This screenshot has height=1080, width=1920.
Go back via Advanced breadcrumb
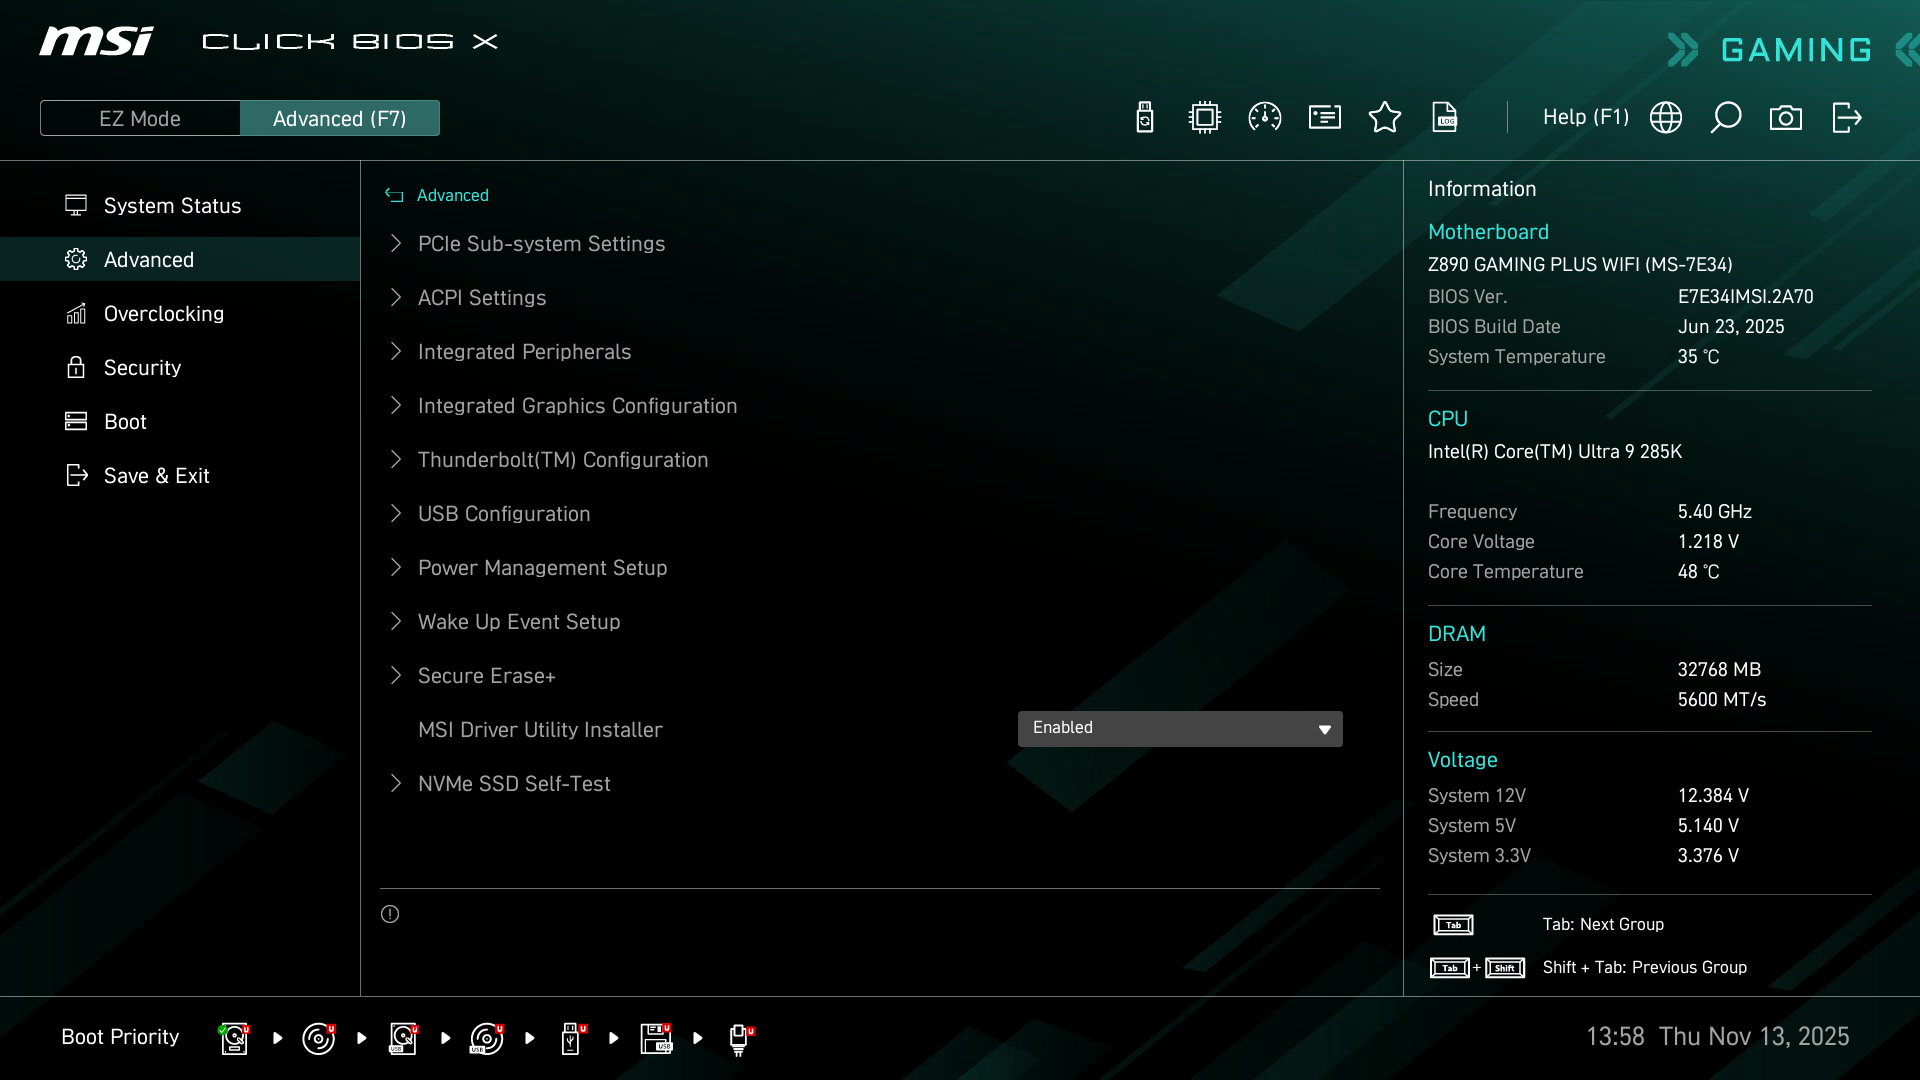point(452,196)
